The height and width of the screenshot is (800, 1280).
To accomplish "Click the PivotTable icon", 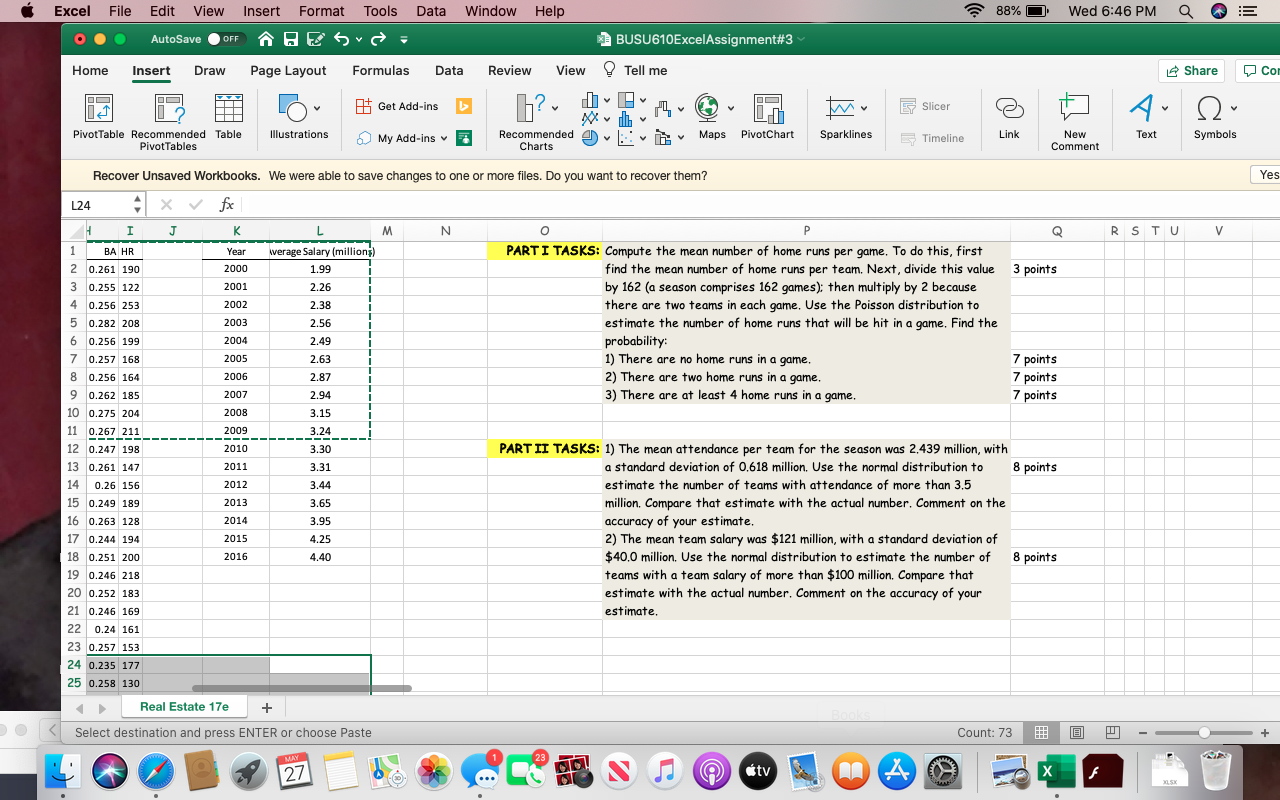I will [98, 117].
